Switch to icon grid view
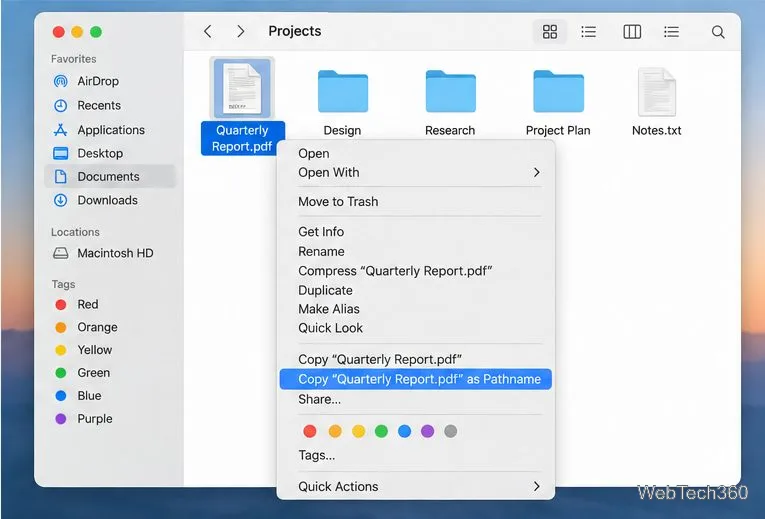This screenshot has width=765, height=519. [550, 32]
